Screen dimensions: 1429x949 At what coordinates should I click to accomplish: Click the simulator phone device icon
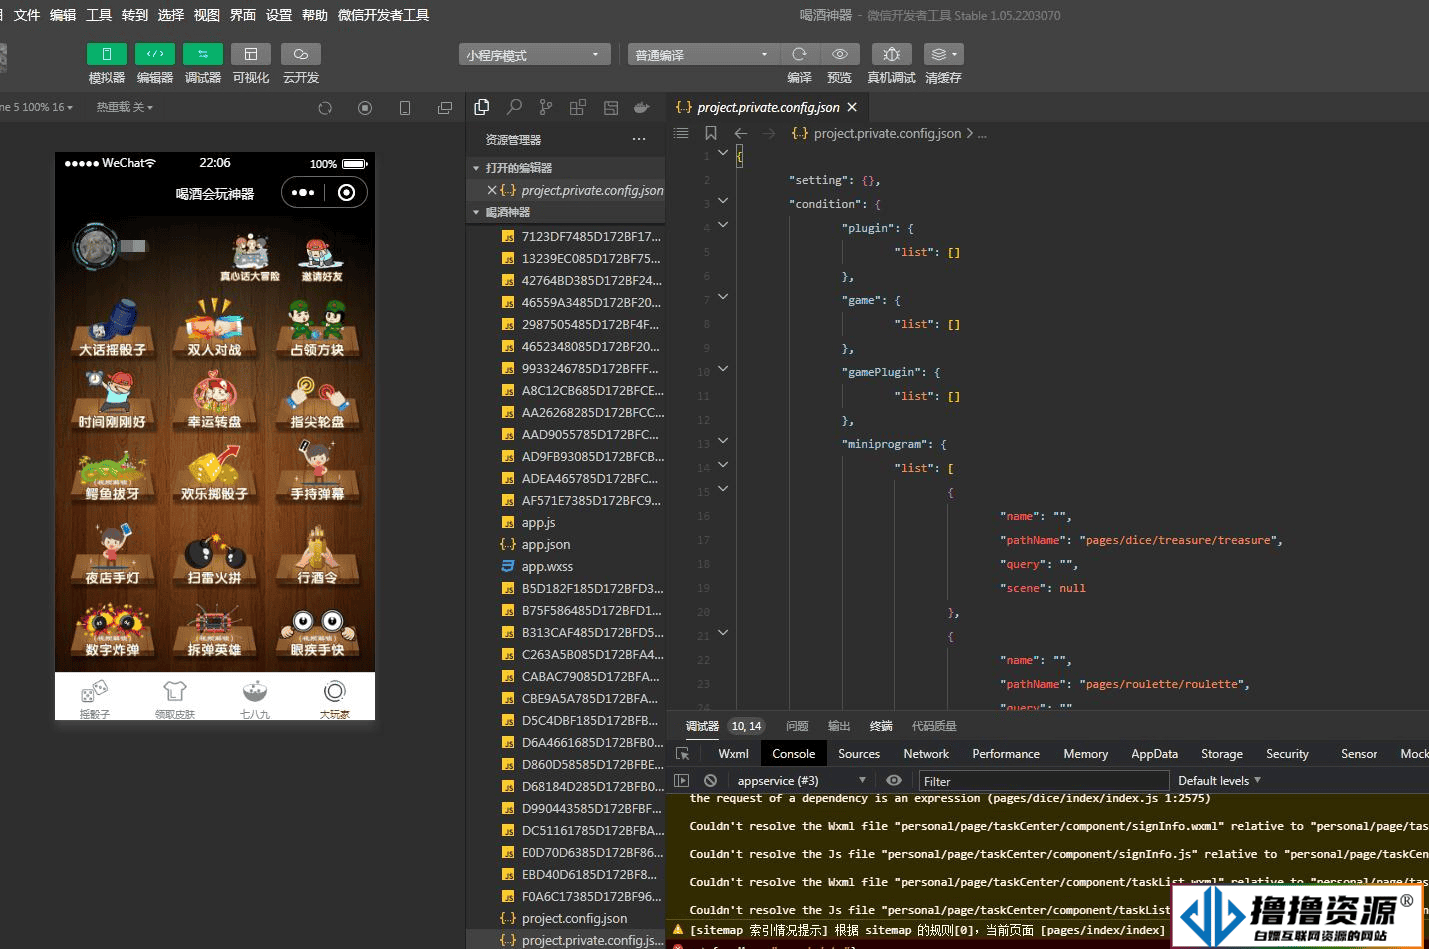[405, 108]
